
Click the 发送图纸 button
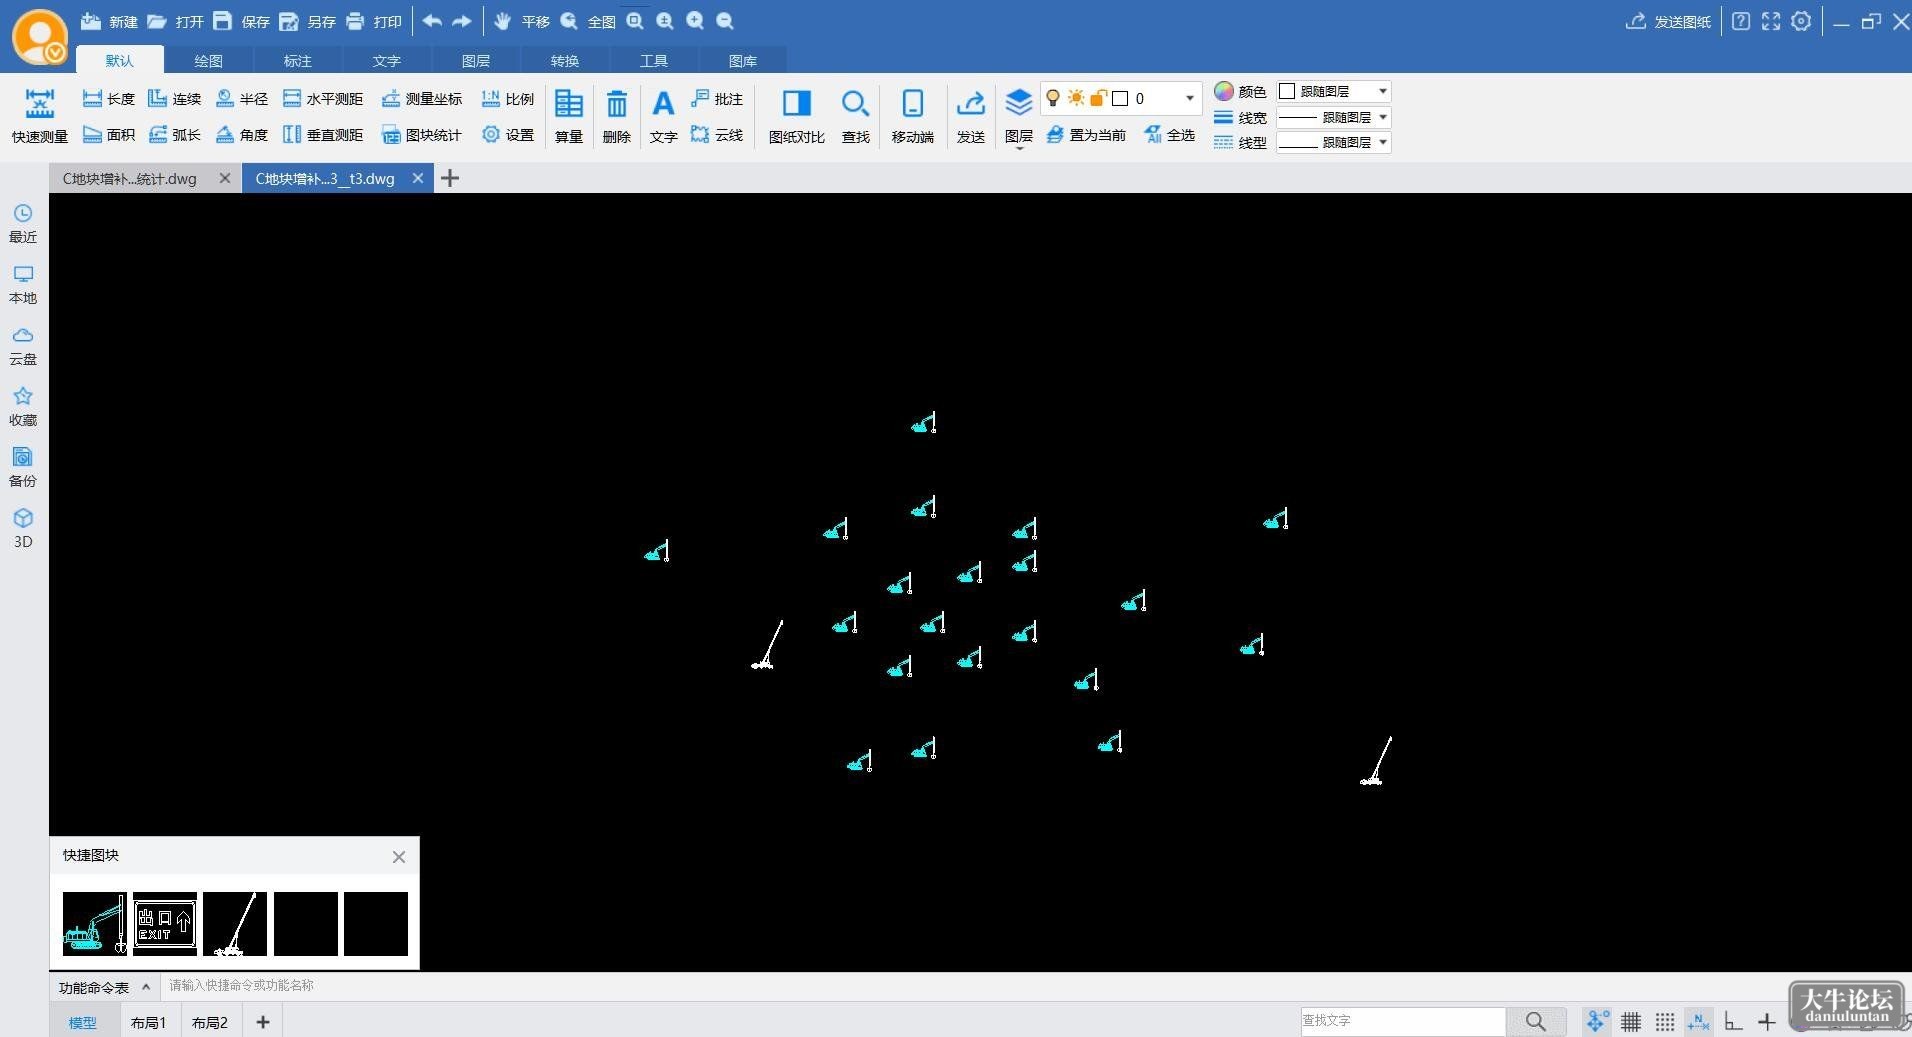1668,21
